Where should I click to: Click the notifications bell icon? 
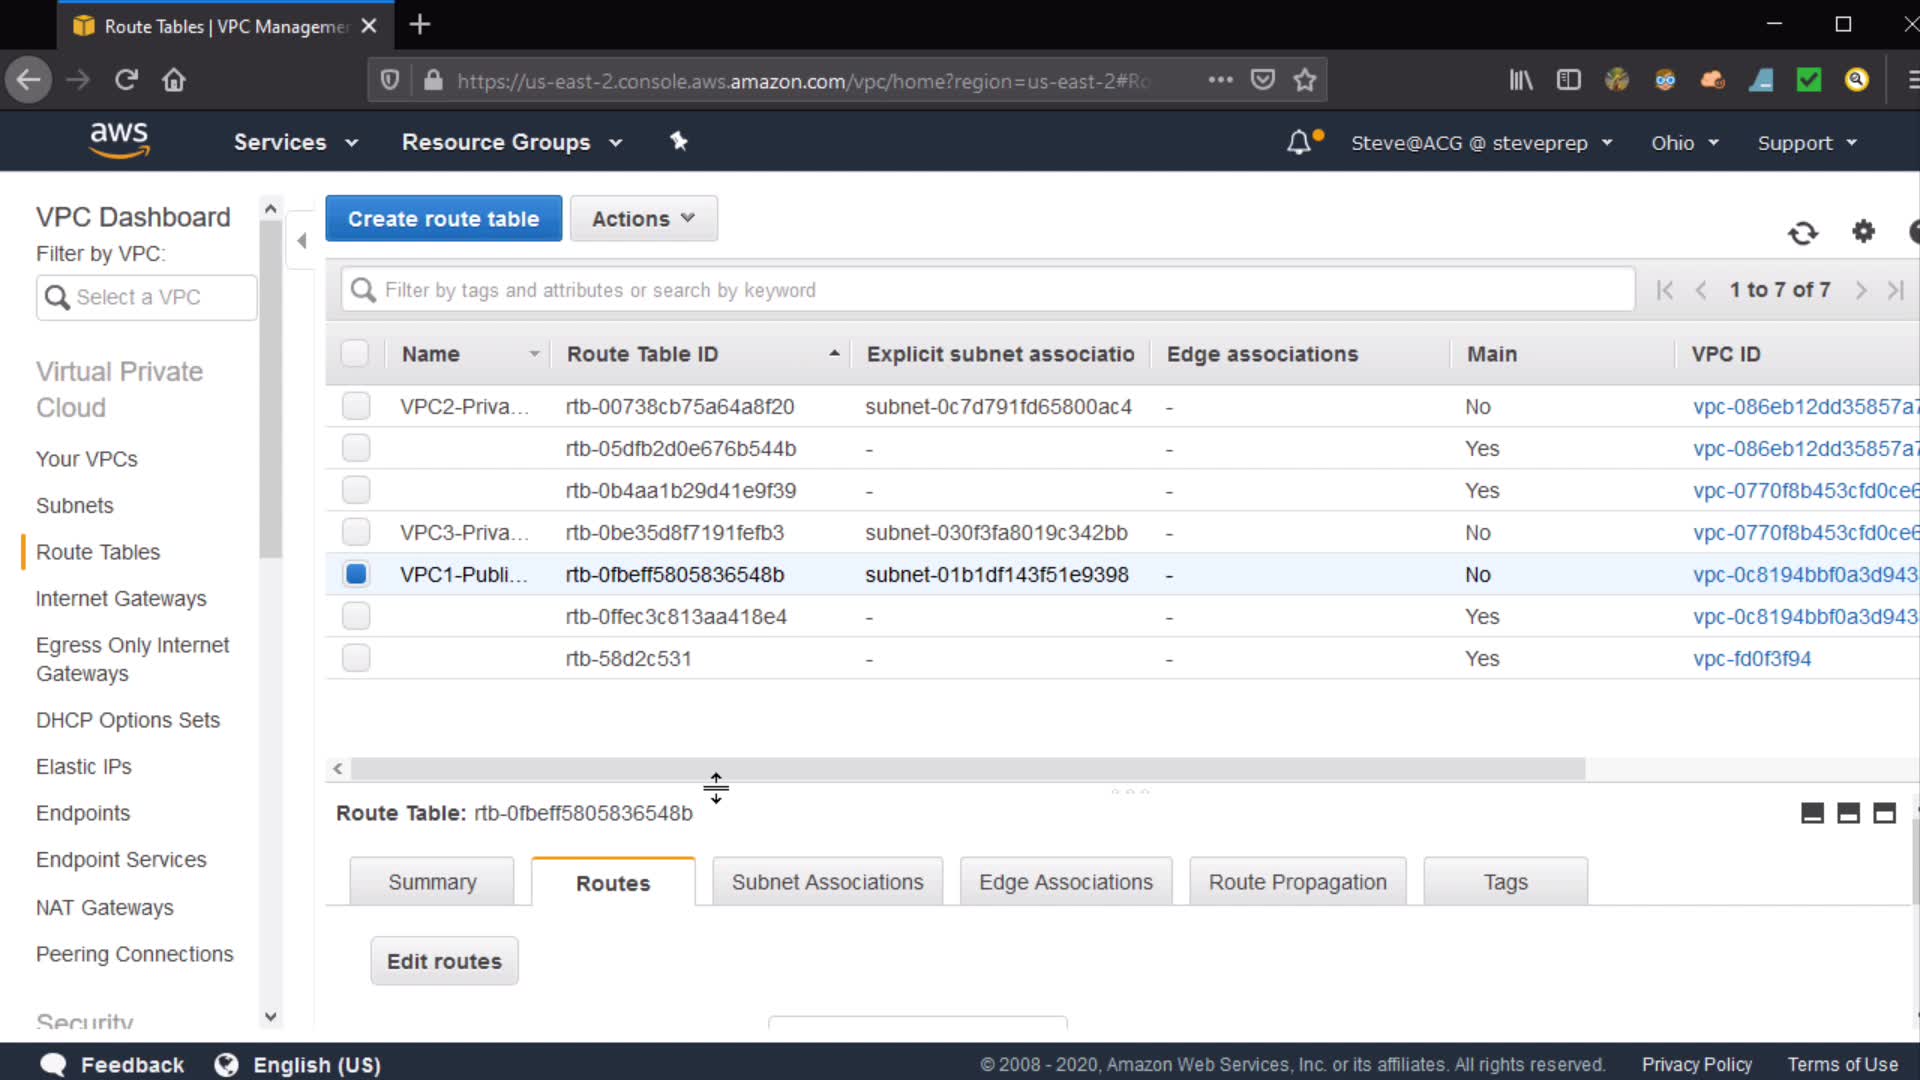coord(1298,143)
